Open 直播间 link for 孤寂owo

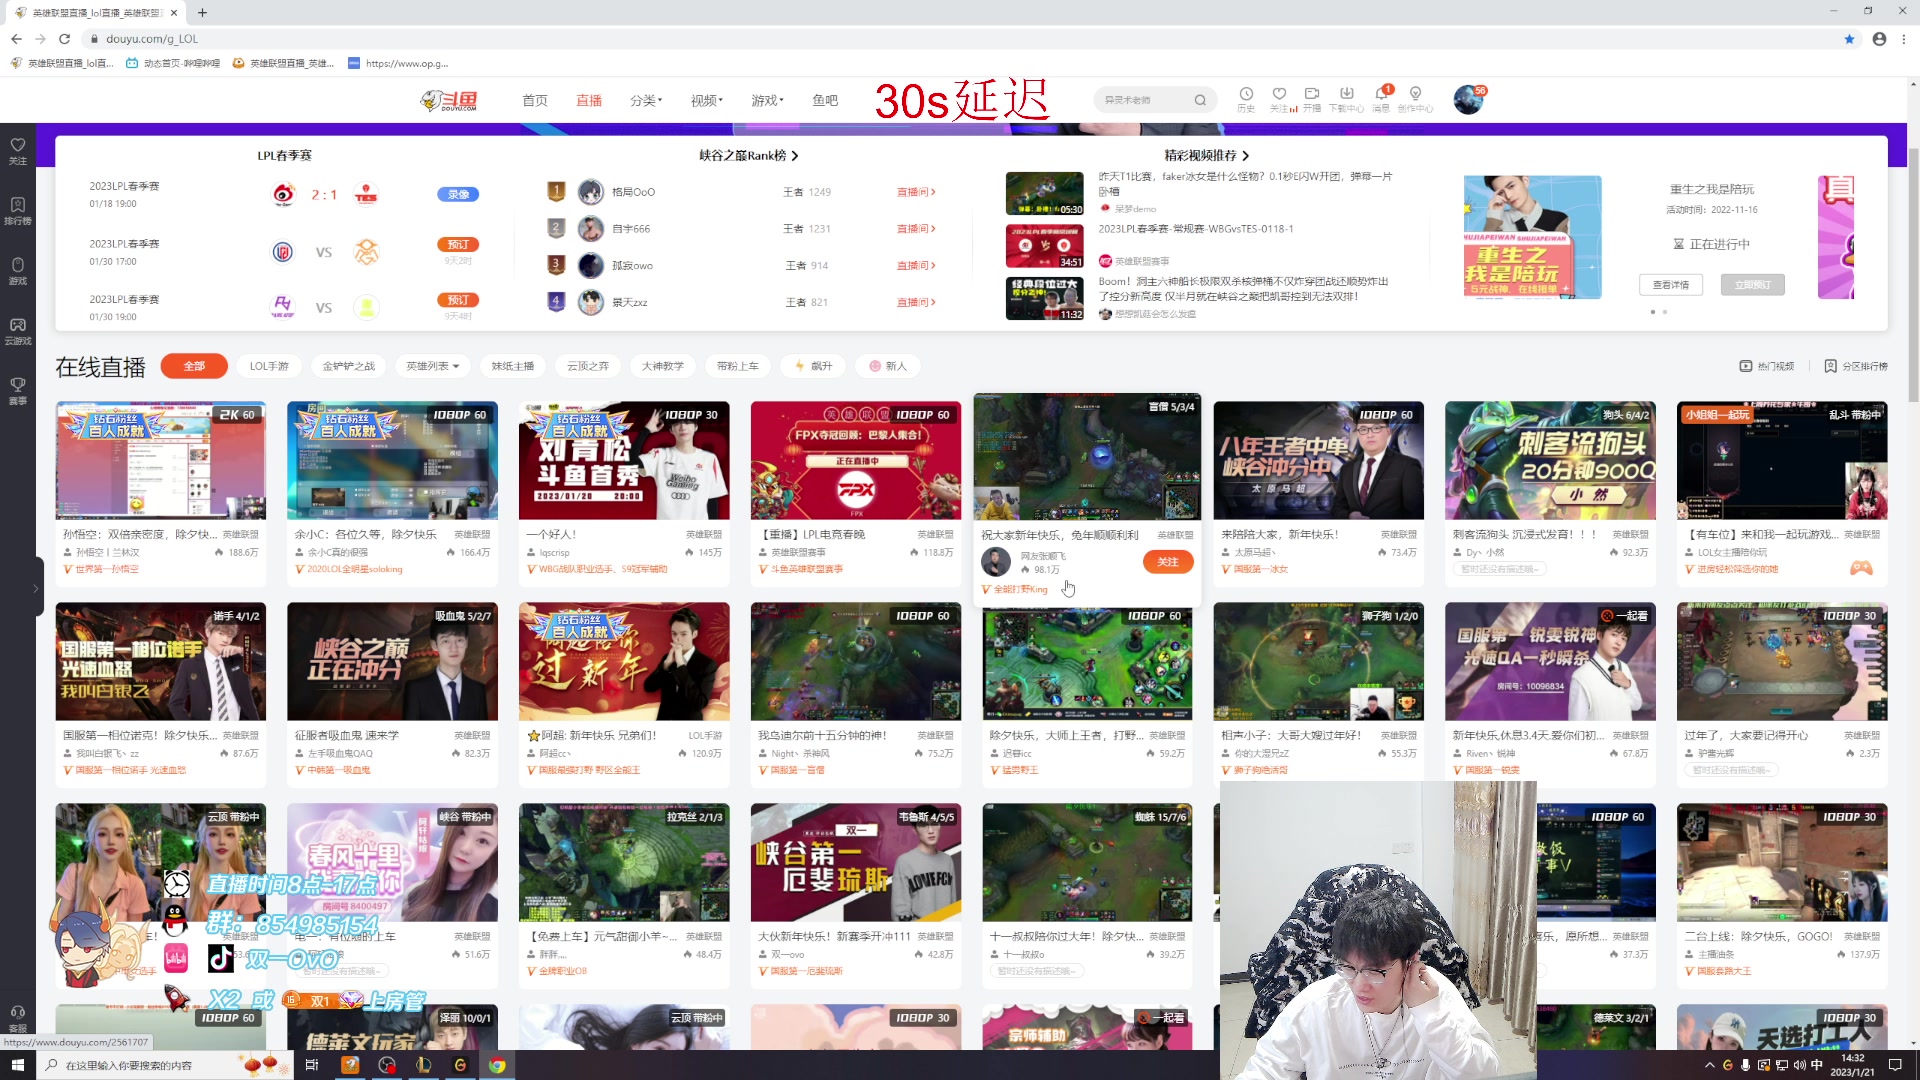point(915,266)
